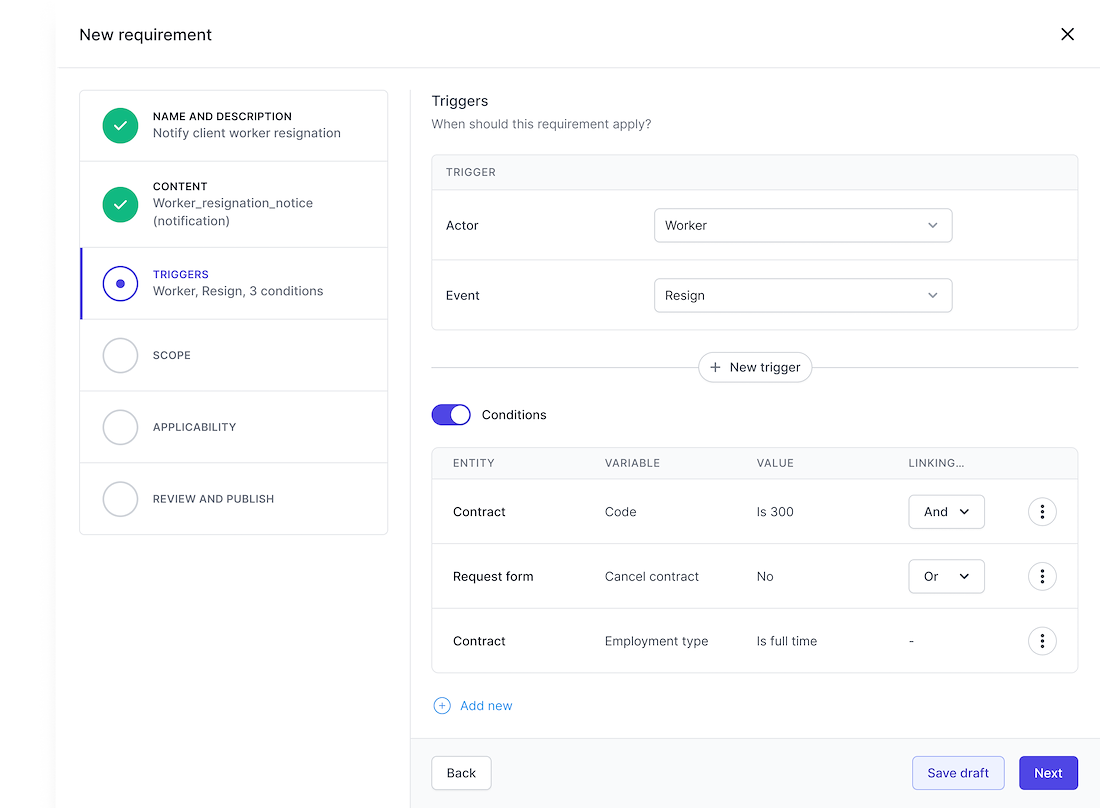
Task: Click the active Triggers step circle icon
Action: (x=121, y=283)
